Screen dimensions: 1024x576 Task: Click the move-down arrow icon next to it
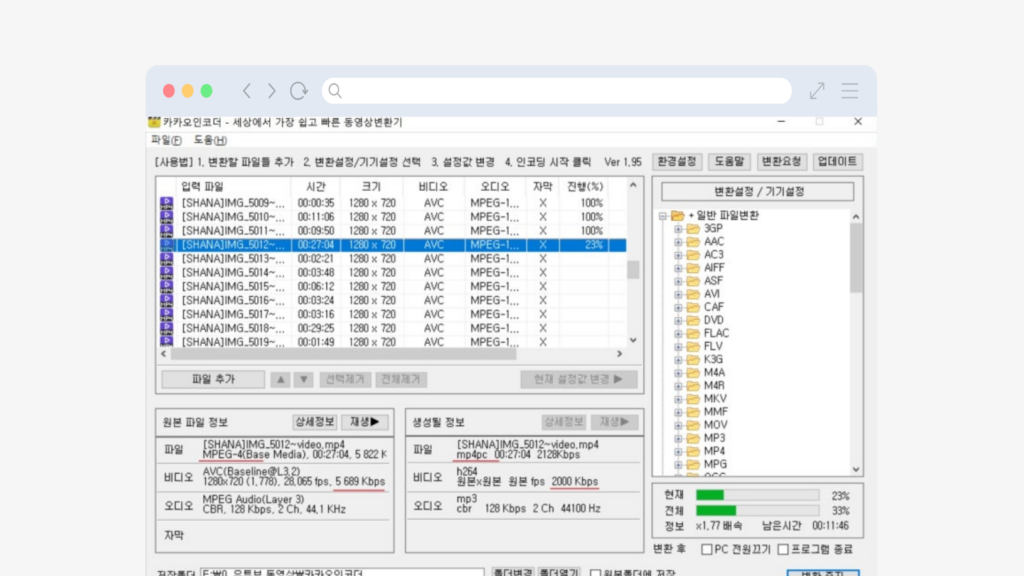click(x=302, y=379)
